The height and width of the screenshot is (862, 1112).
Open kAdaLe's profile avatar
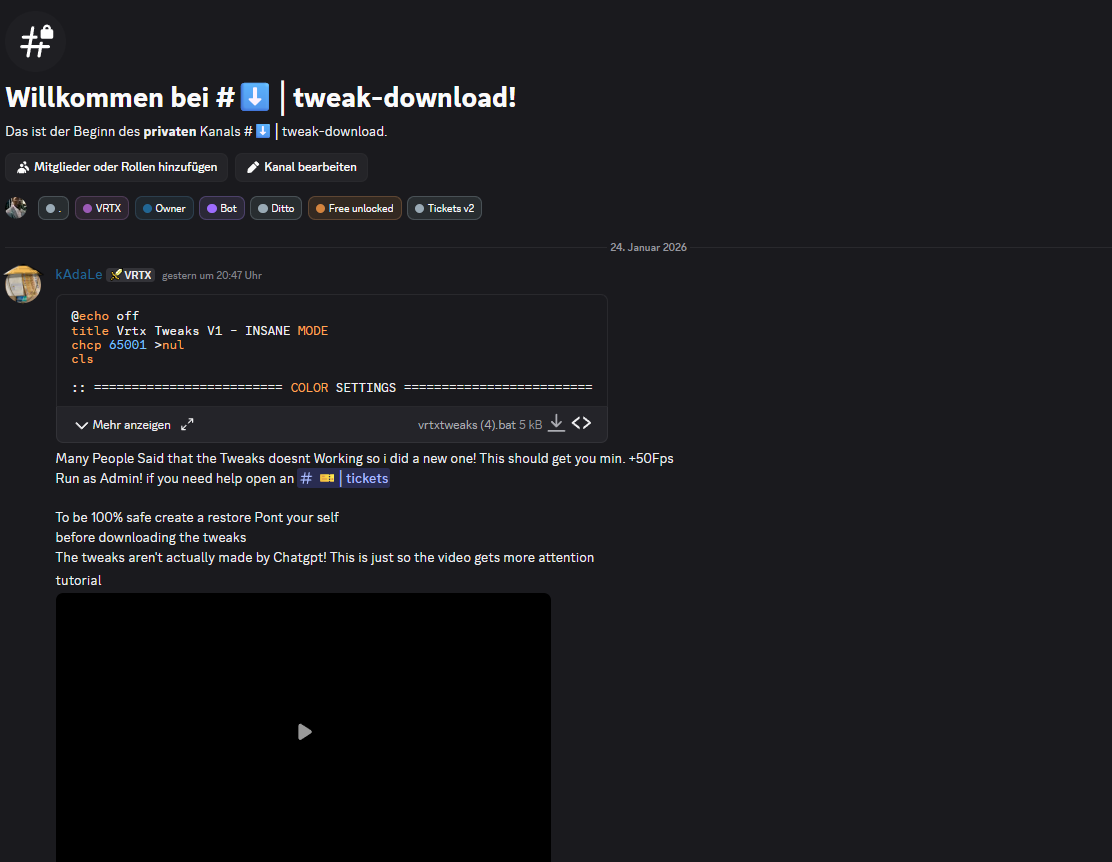22,284
